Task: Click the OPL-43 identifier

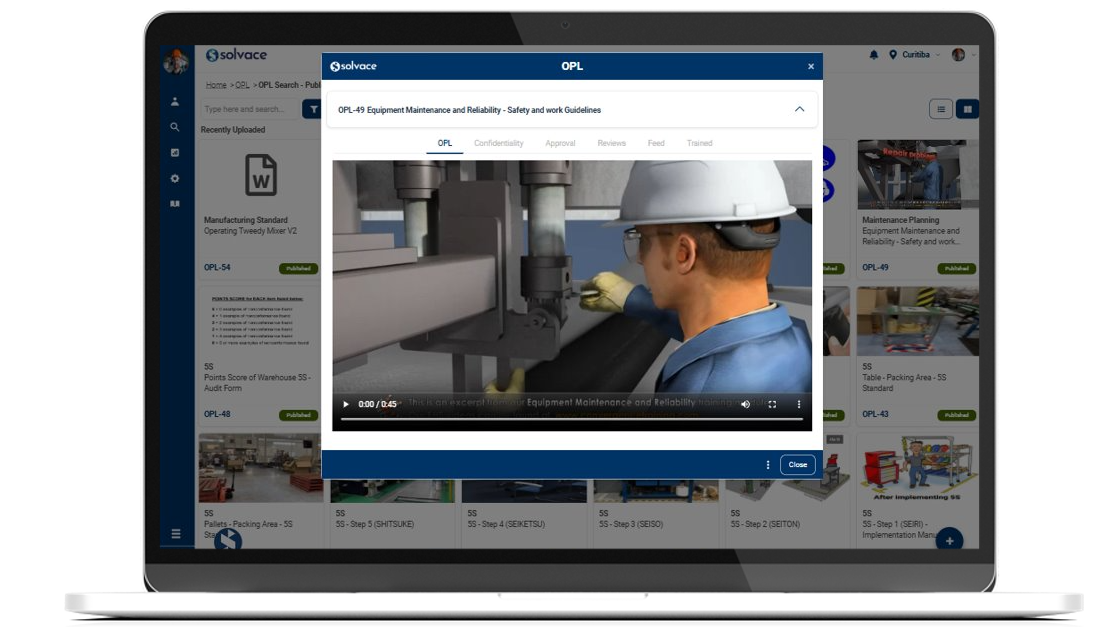Action: pyautogui.click(x=875, y=414)
